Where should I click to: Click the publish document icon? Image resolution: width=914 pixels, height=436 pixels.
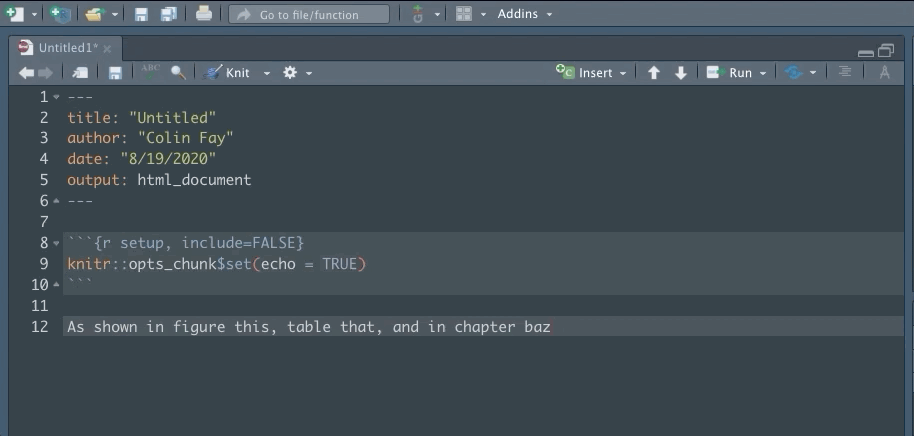point(794,72)
